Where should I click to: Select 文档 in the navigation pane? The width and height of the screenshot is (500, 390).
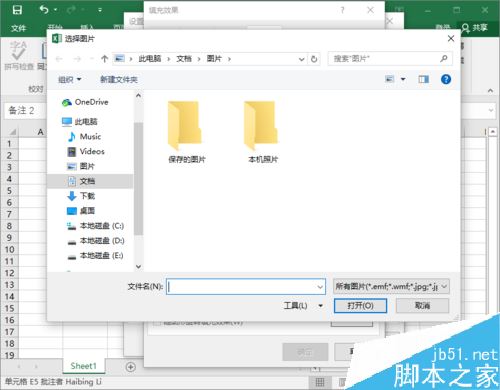pyautogui.click(x=90, y=181)
